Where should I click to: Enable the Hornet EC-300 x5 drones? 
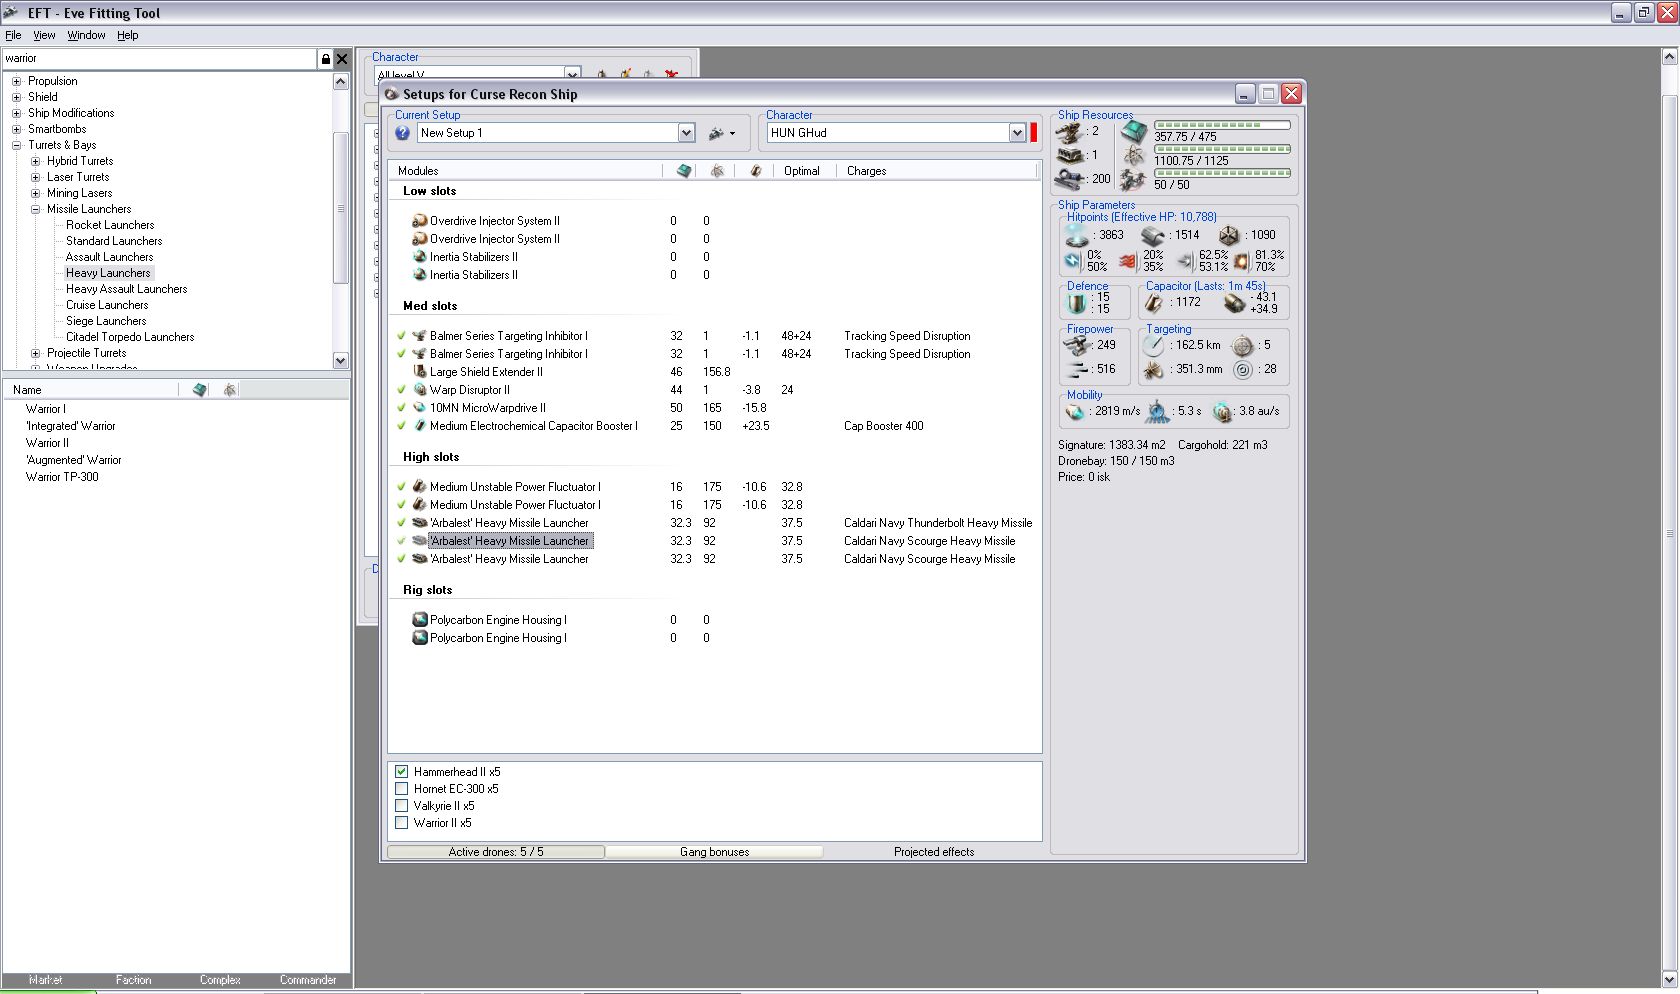coord(402,789)
